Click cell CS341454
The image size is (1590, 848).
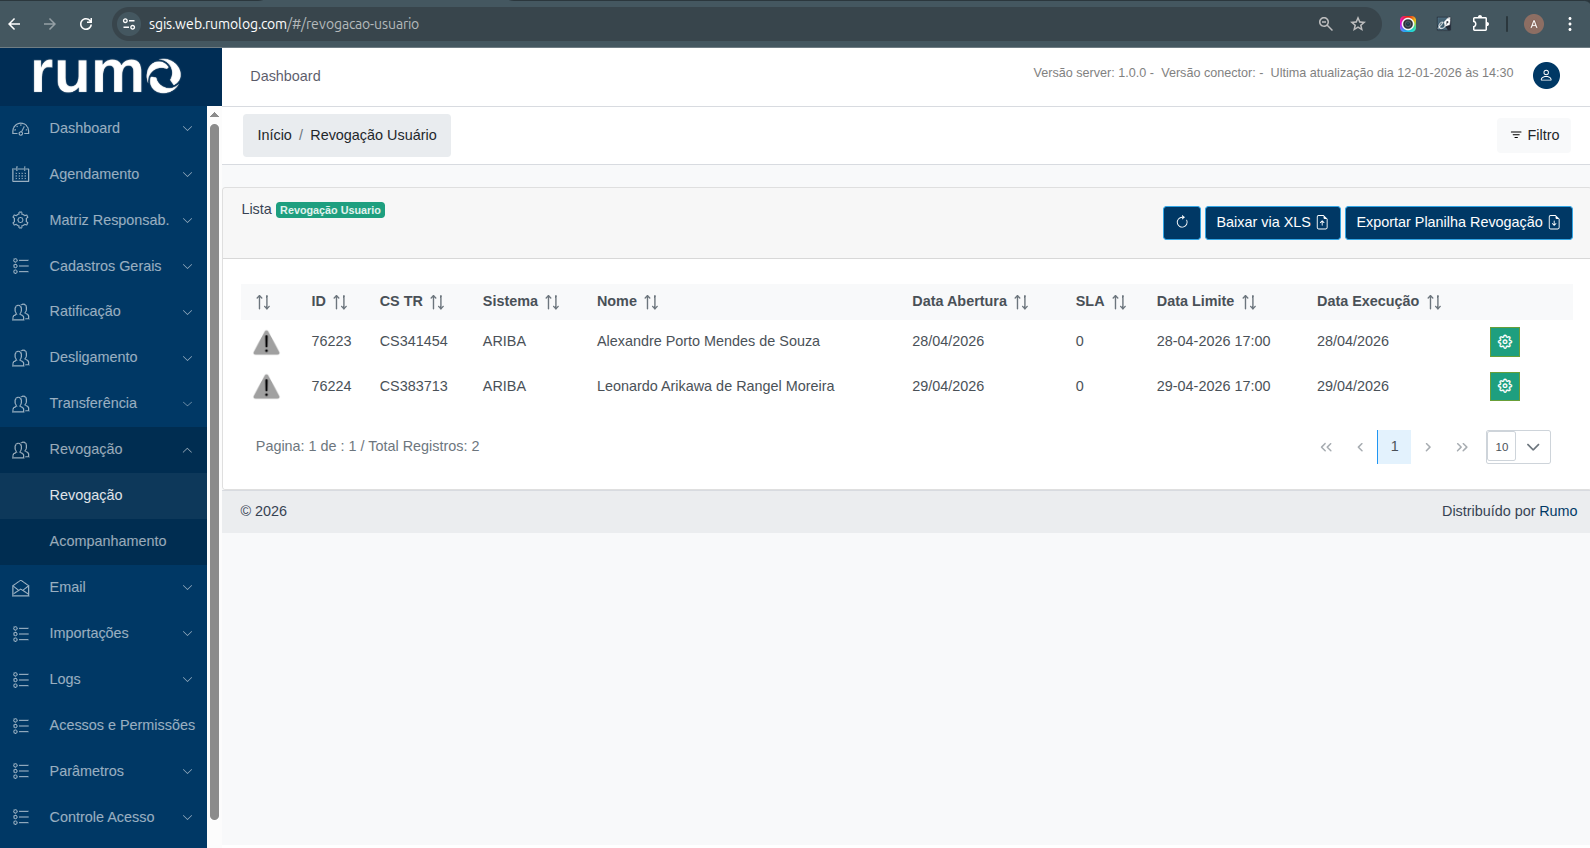tap(413, 341)
